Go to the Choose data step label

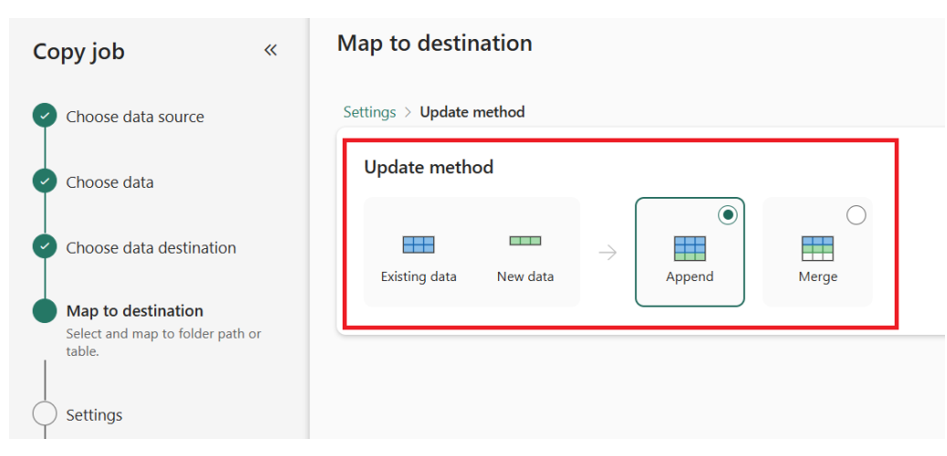(x=110, y=182)
